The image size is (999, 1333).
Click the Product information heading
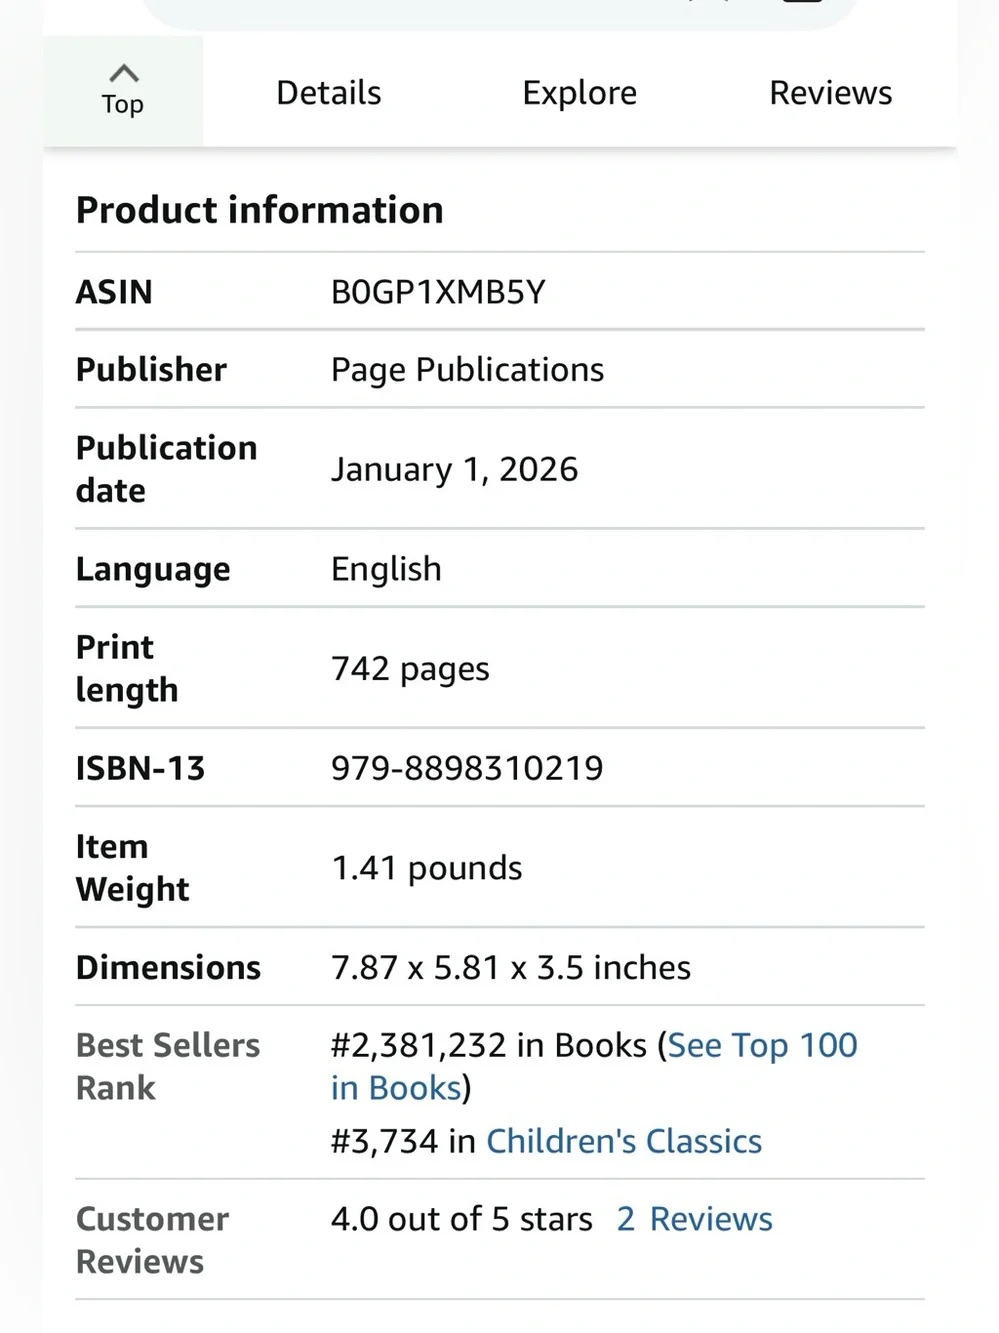click(260, 210)
